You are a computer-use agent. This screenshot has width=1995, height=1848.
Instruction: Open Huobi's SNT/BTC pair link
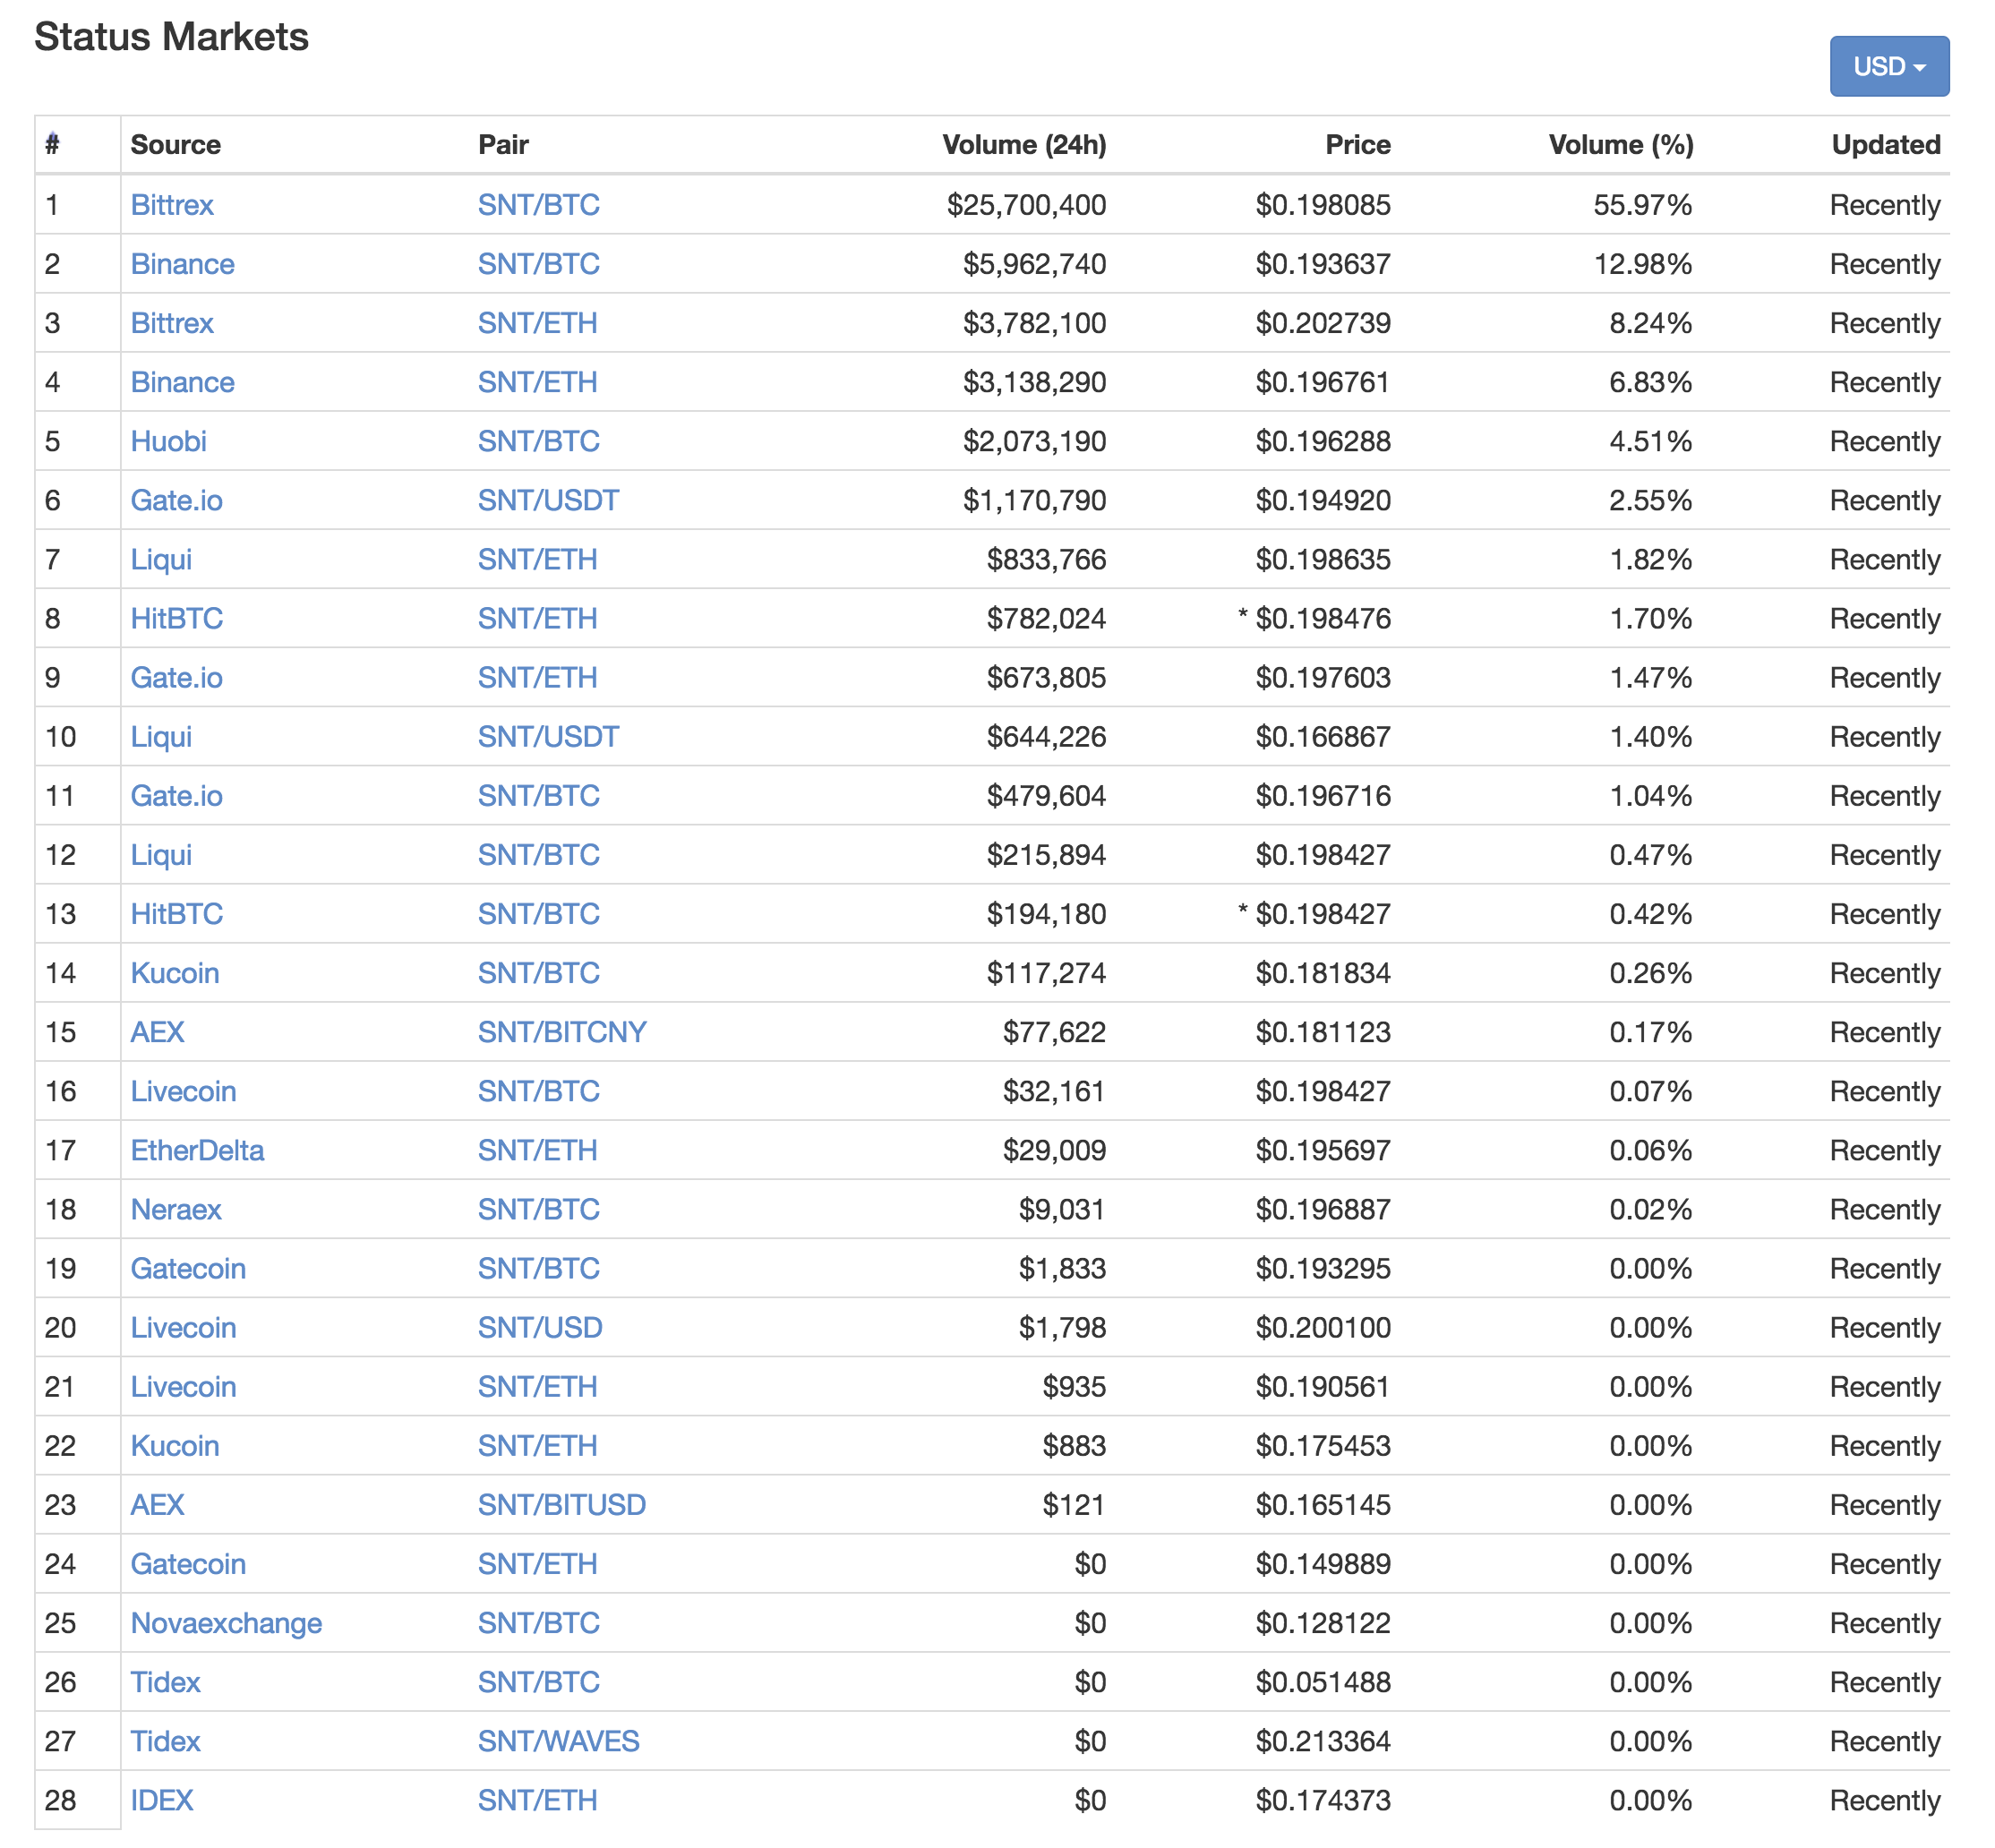click(538, 441)
